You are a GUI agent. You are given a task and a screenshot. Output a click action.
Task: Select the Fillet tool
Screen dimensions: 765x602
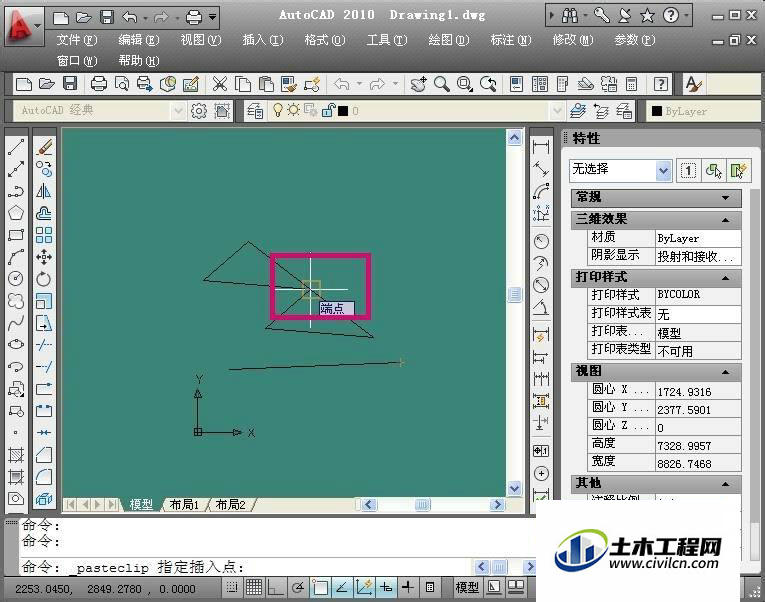(44, 477)
